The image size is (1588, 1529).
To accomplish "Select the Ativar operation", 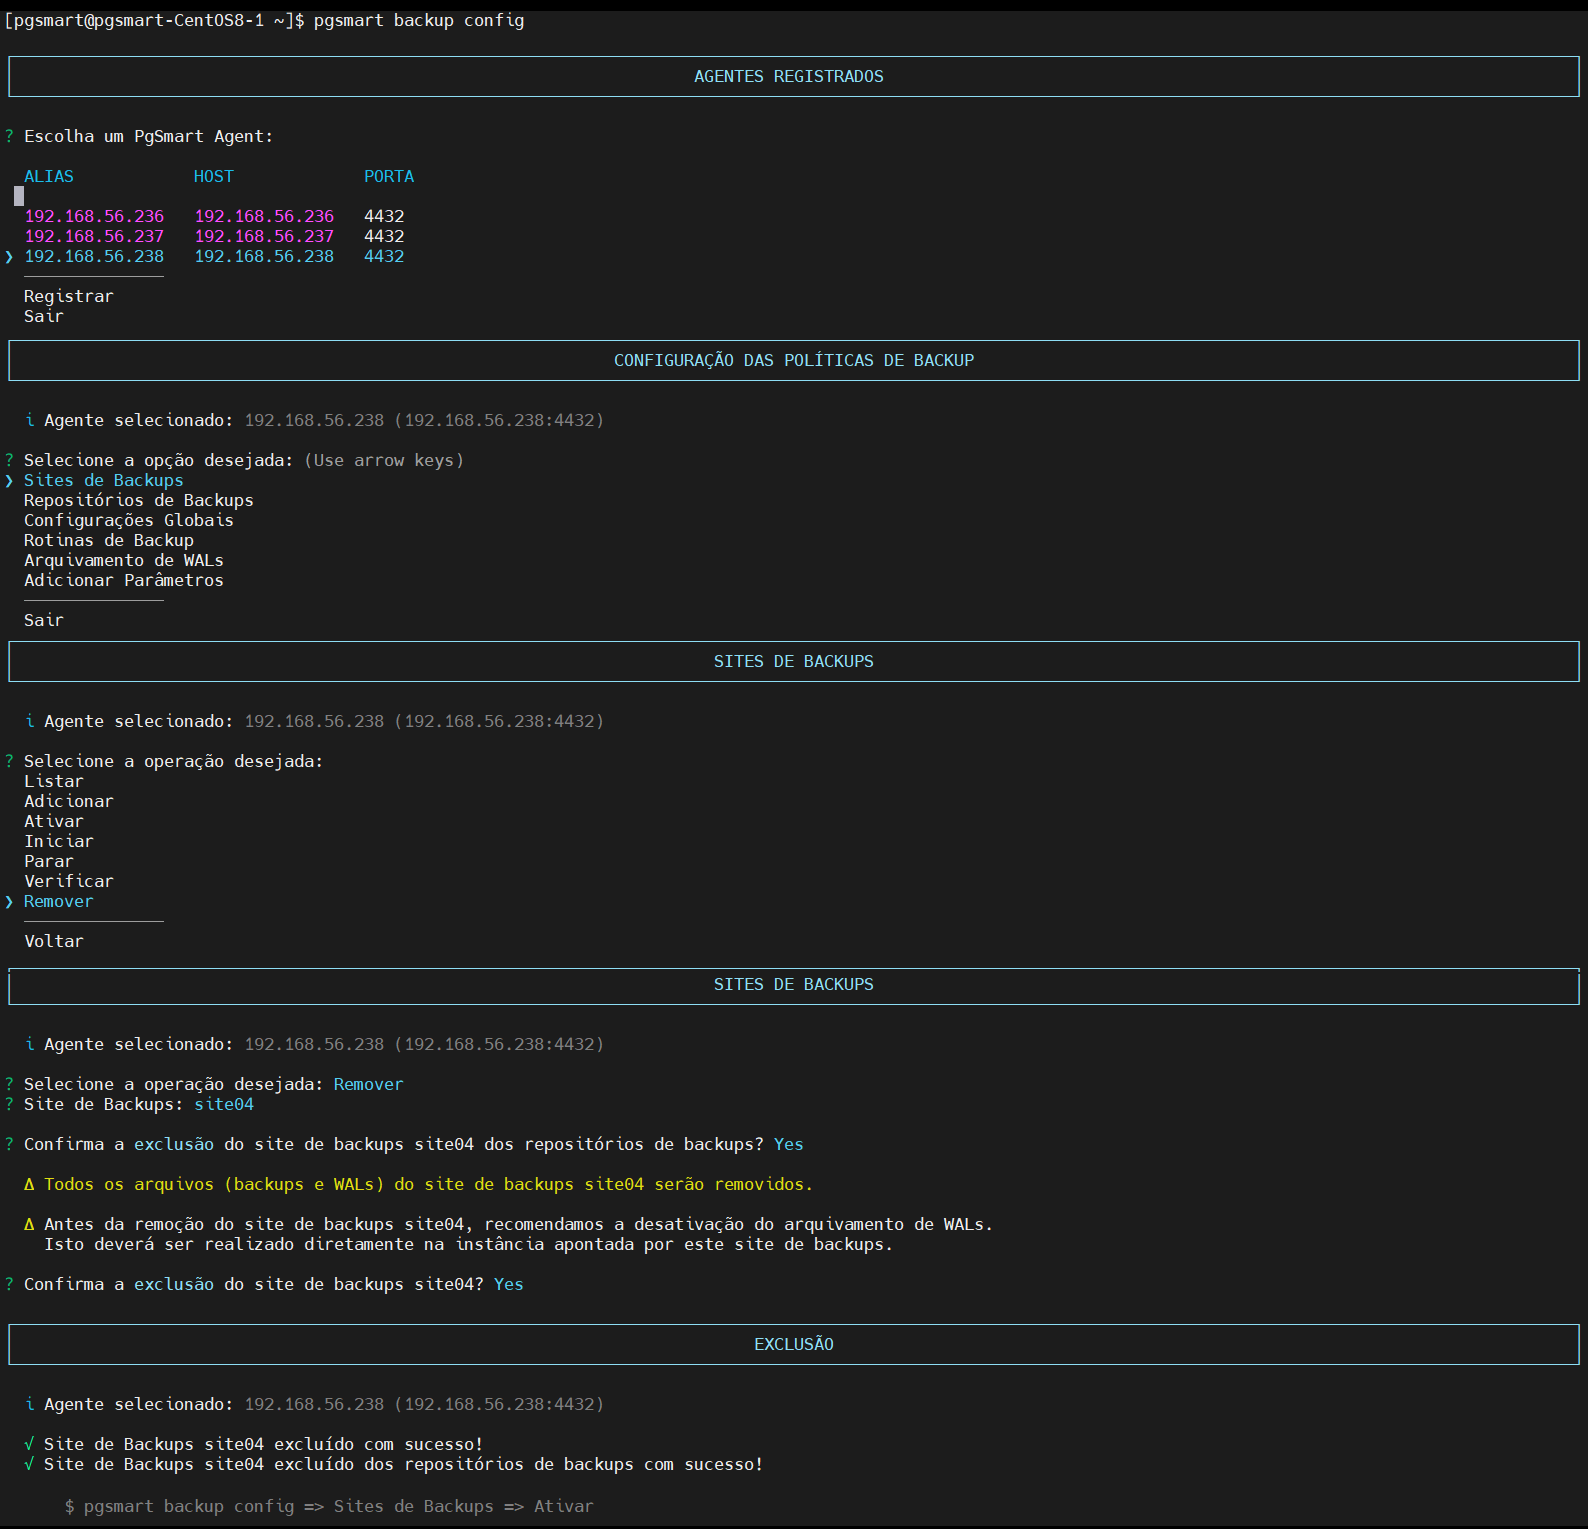I will pos(54,821).
